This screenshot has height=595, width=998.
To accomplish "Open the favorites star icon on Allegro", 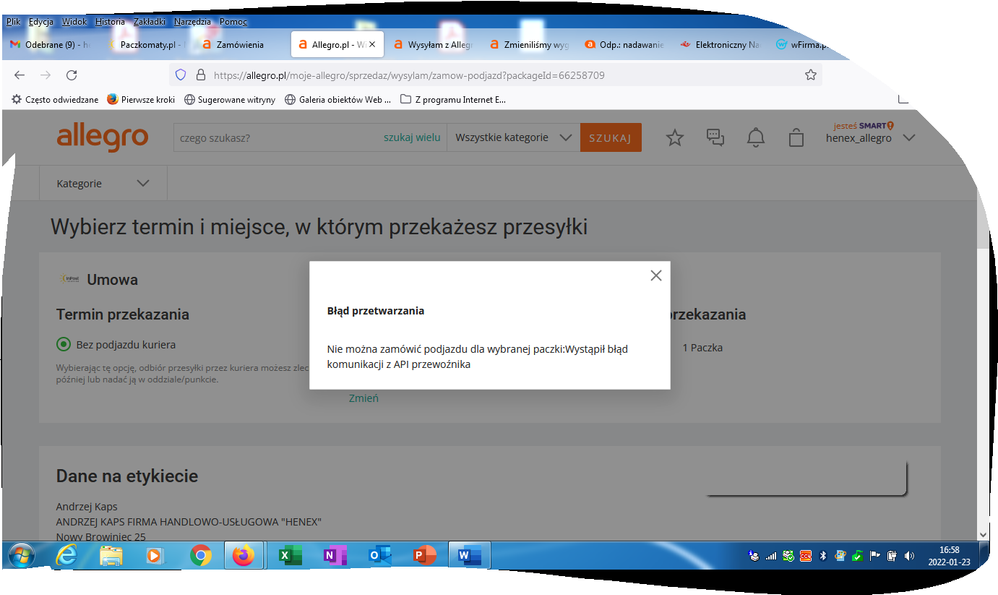I will (675, 138).
